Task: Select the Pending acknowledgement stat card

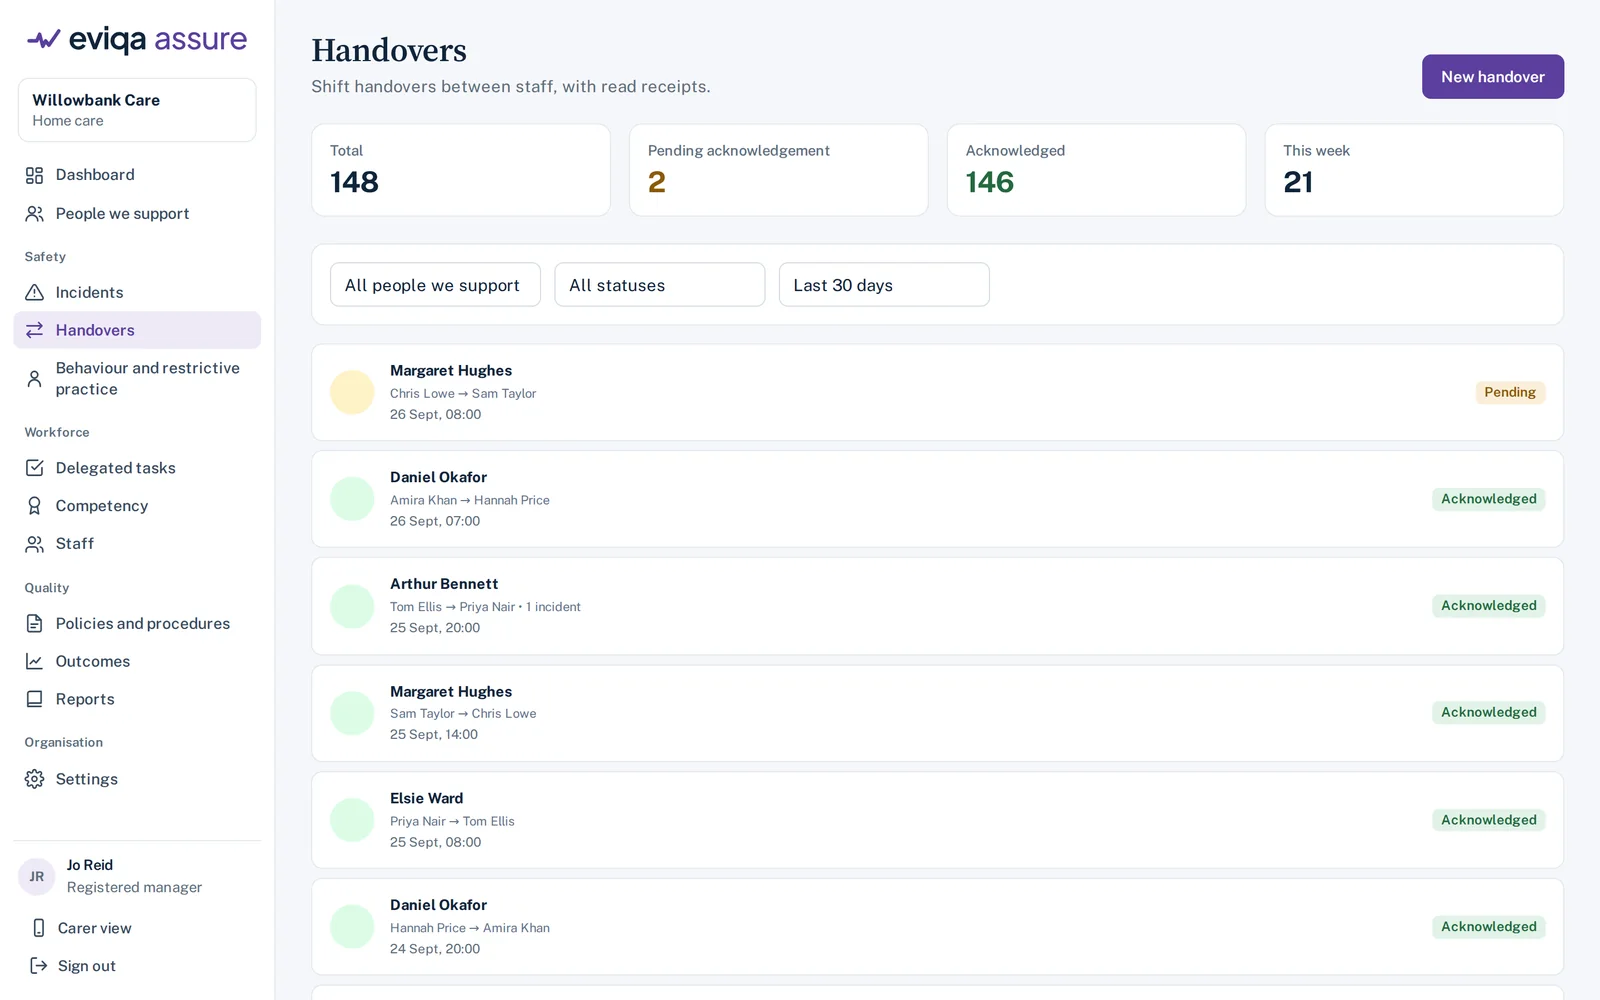Action: coord(779,170)
